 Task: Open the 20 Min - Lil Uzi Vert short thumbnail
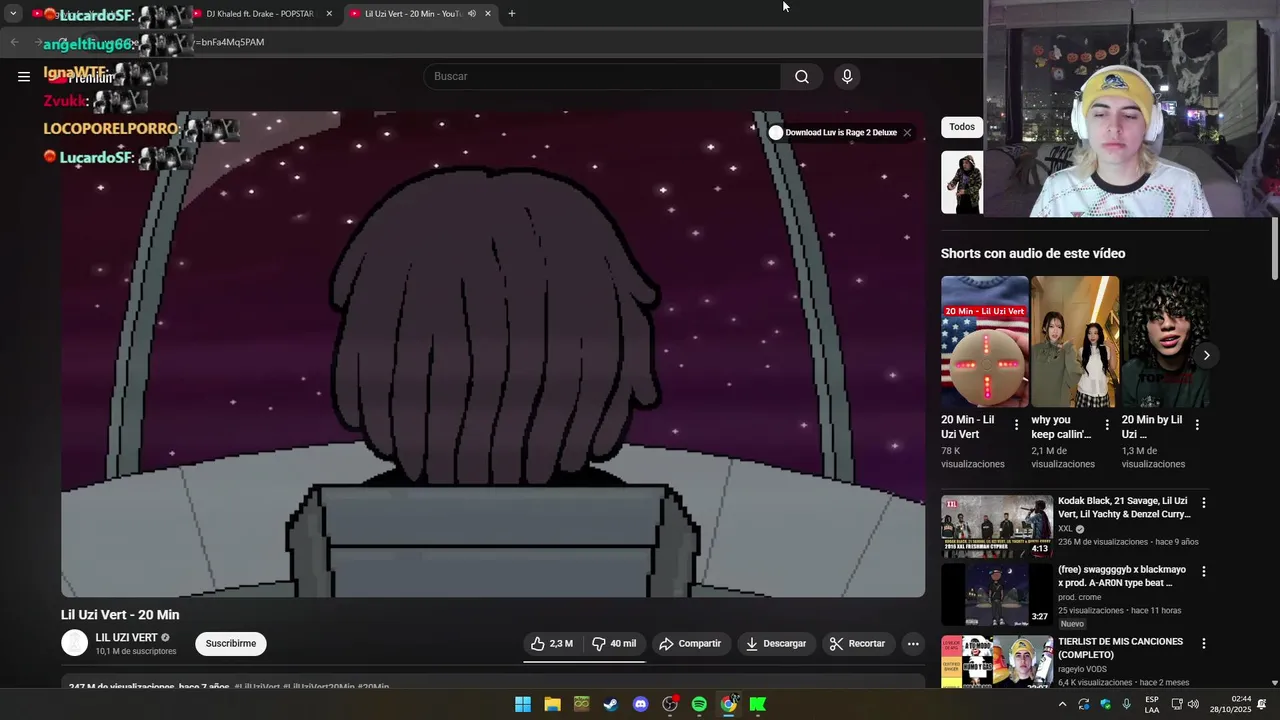(x=985, y=341)
